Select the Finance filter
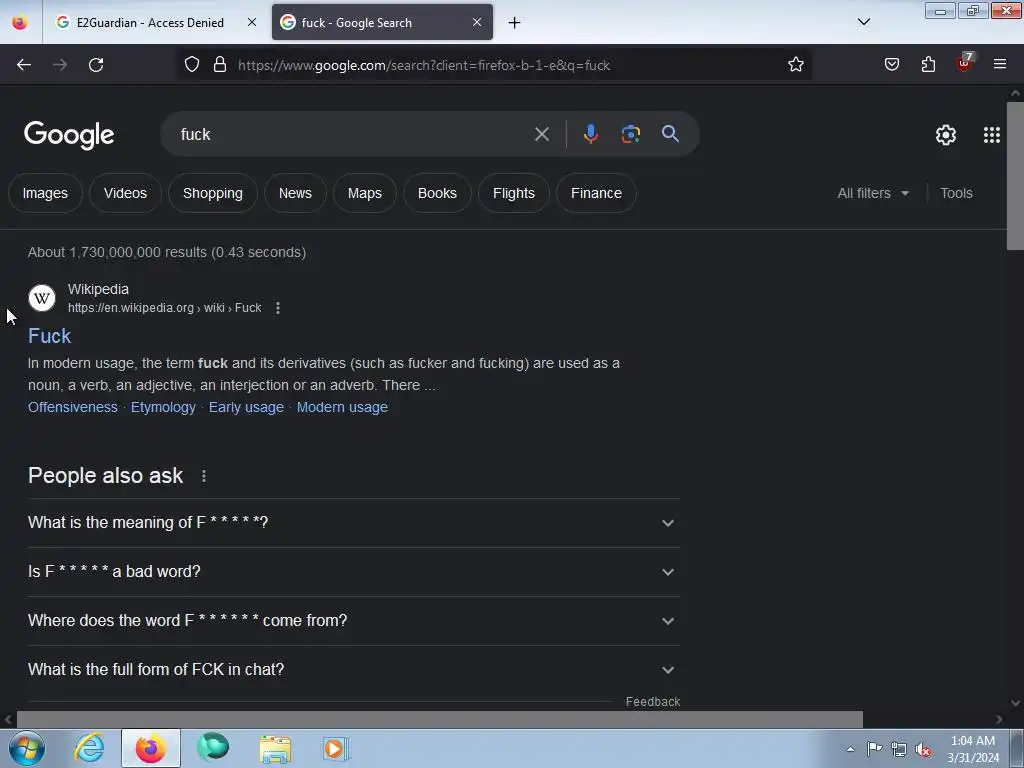The width and height of the screenshot is (1024, 768). (x=596, y=193)
